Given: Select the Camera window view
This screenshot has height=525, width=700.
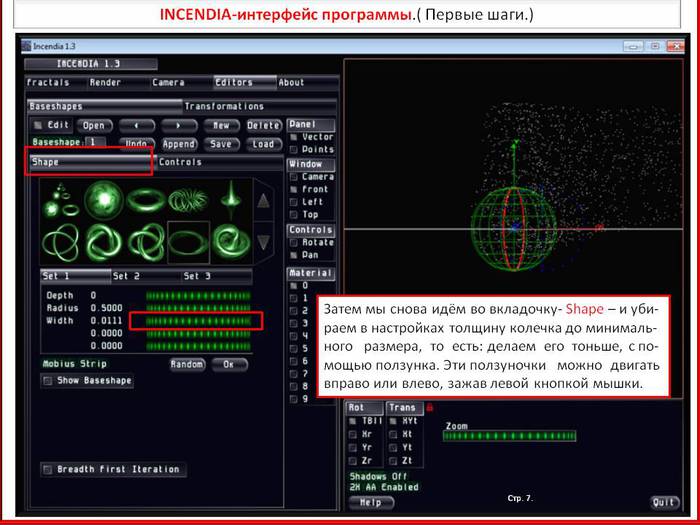Looking at the screenshot, I should 294,177.
